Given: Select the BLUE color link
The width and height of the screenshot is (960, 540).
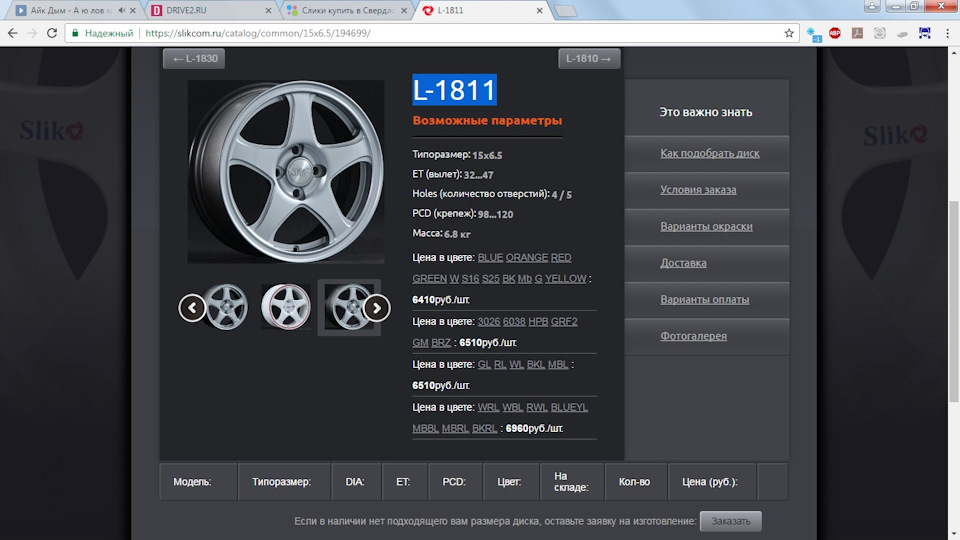Looking at the screenshot, I should coord(490,258).
